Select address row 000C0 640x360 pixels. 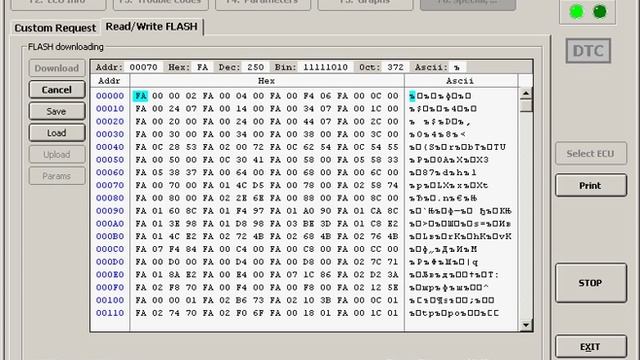[x=110, y=249]
